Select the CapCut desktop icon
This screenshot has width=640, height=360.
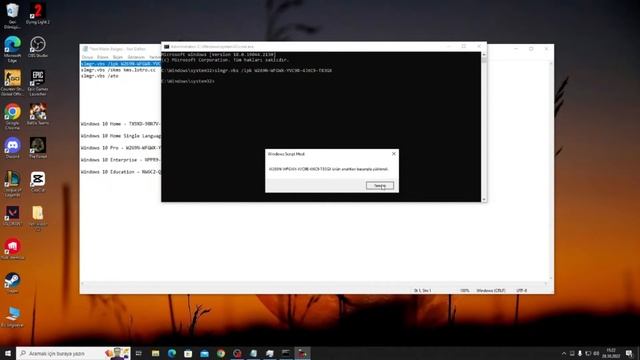pyautogui.click(x=38, y=182)
